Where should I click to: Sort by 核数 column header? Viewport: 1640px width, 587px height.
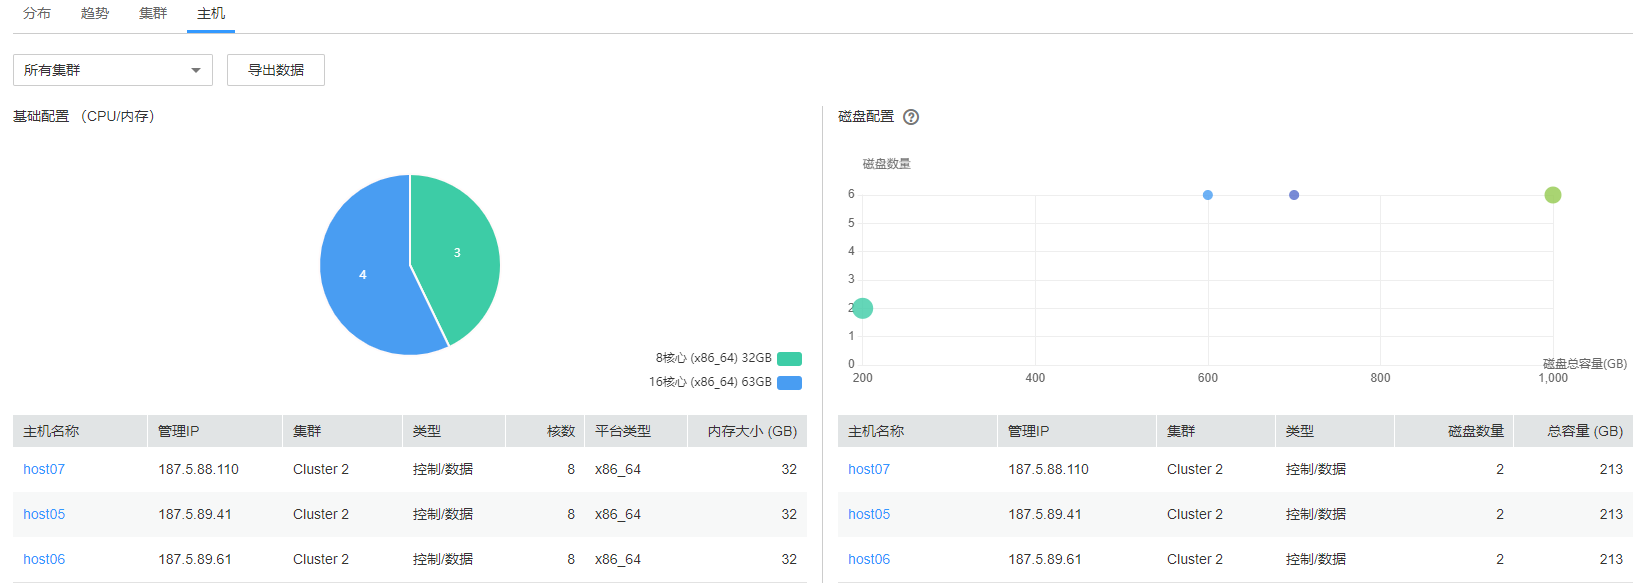(560, 431)
